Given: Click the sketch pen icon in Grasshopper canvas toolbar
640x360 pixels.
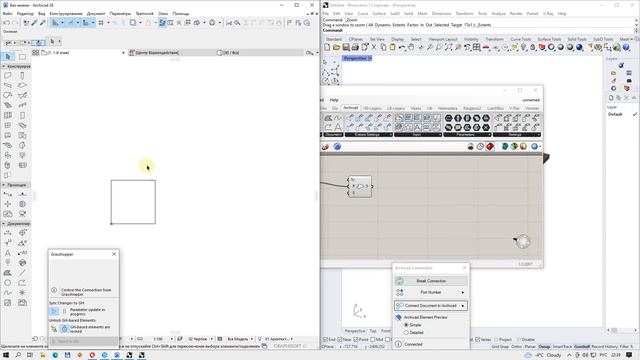Looking at the screenshot, I should 325,146.
